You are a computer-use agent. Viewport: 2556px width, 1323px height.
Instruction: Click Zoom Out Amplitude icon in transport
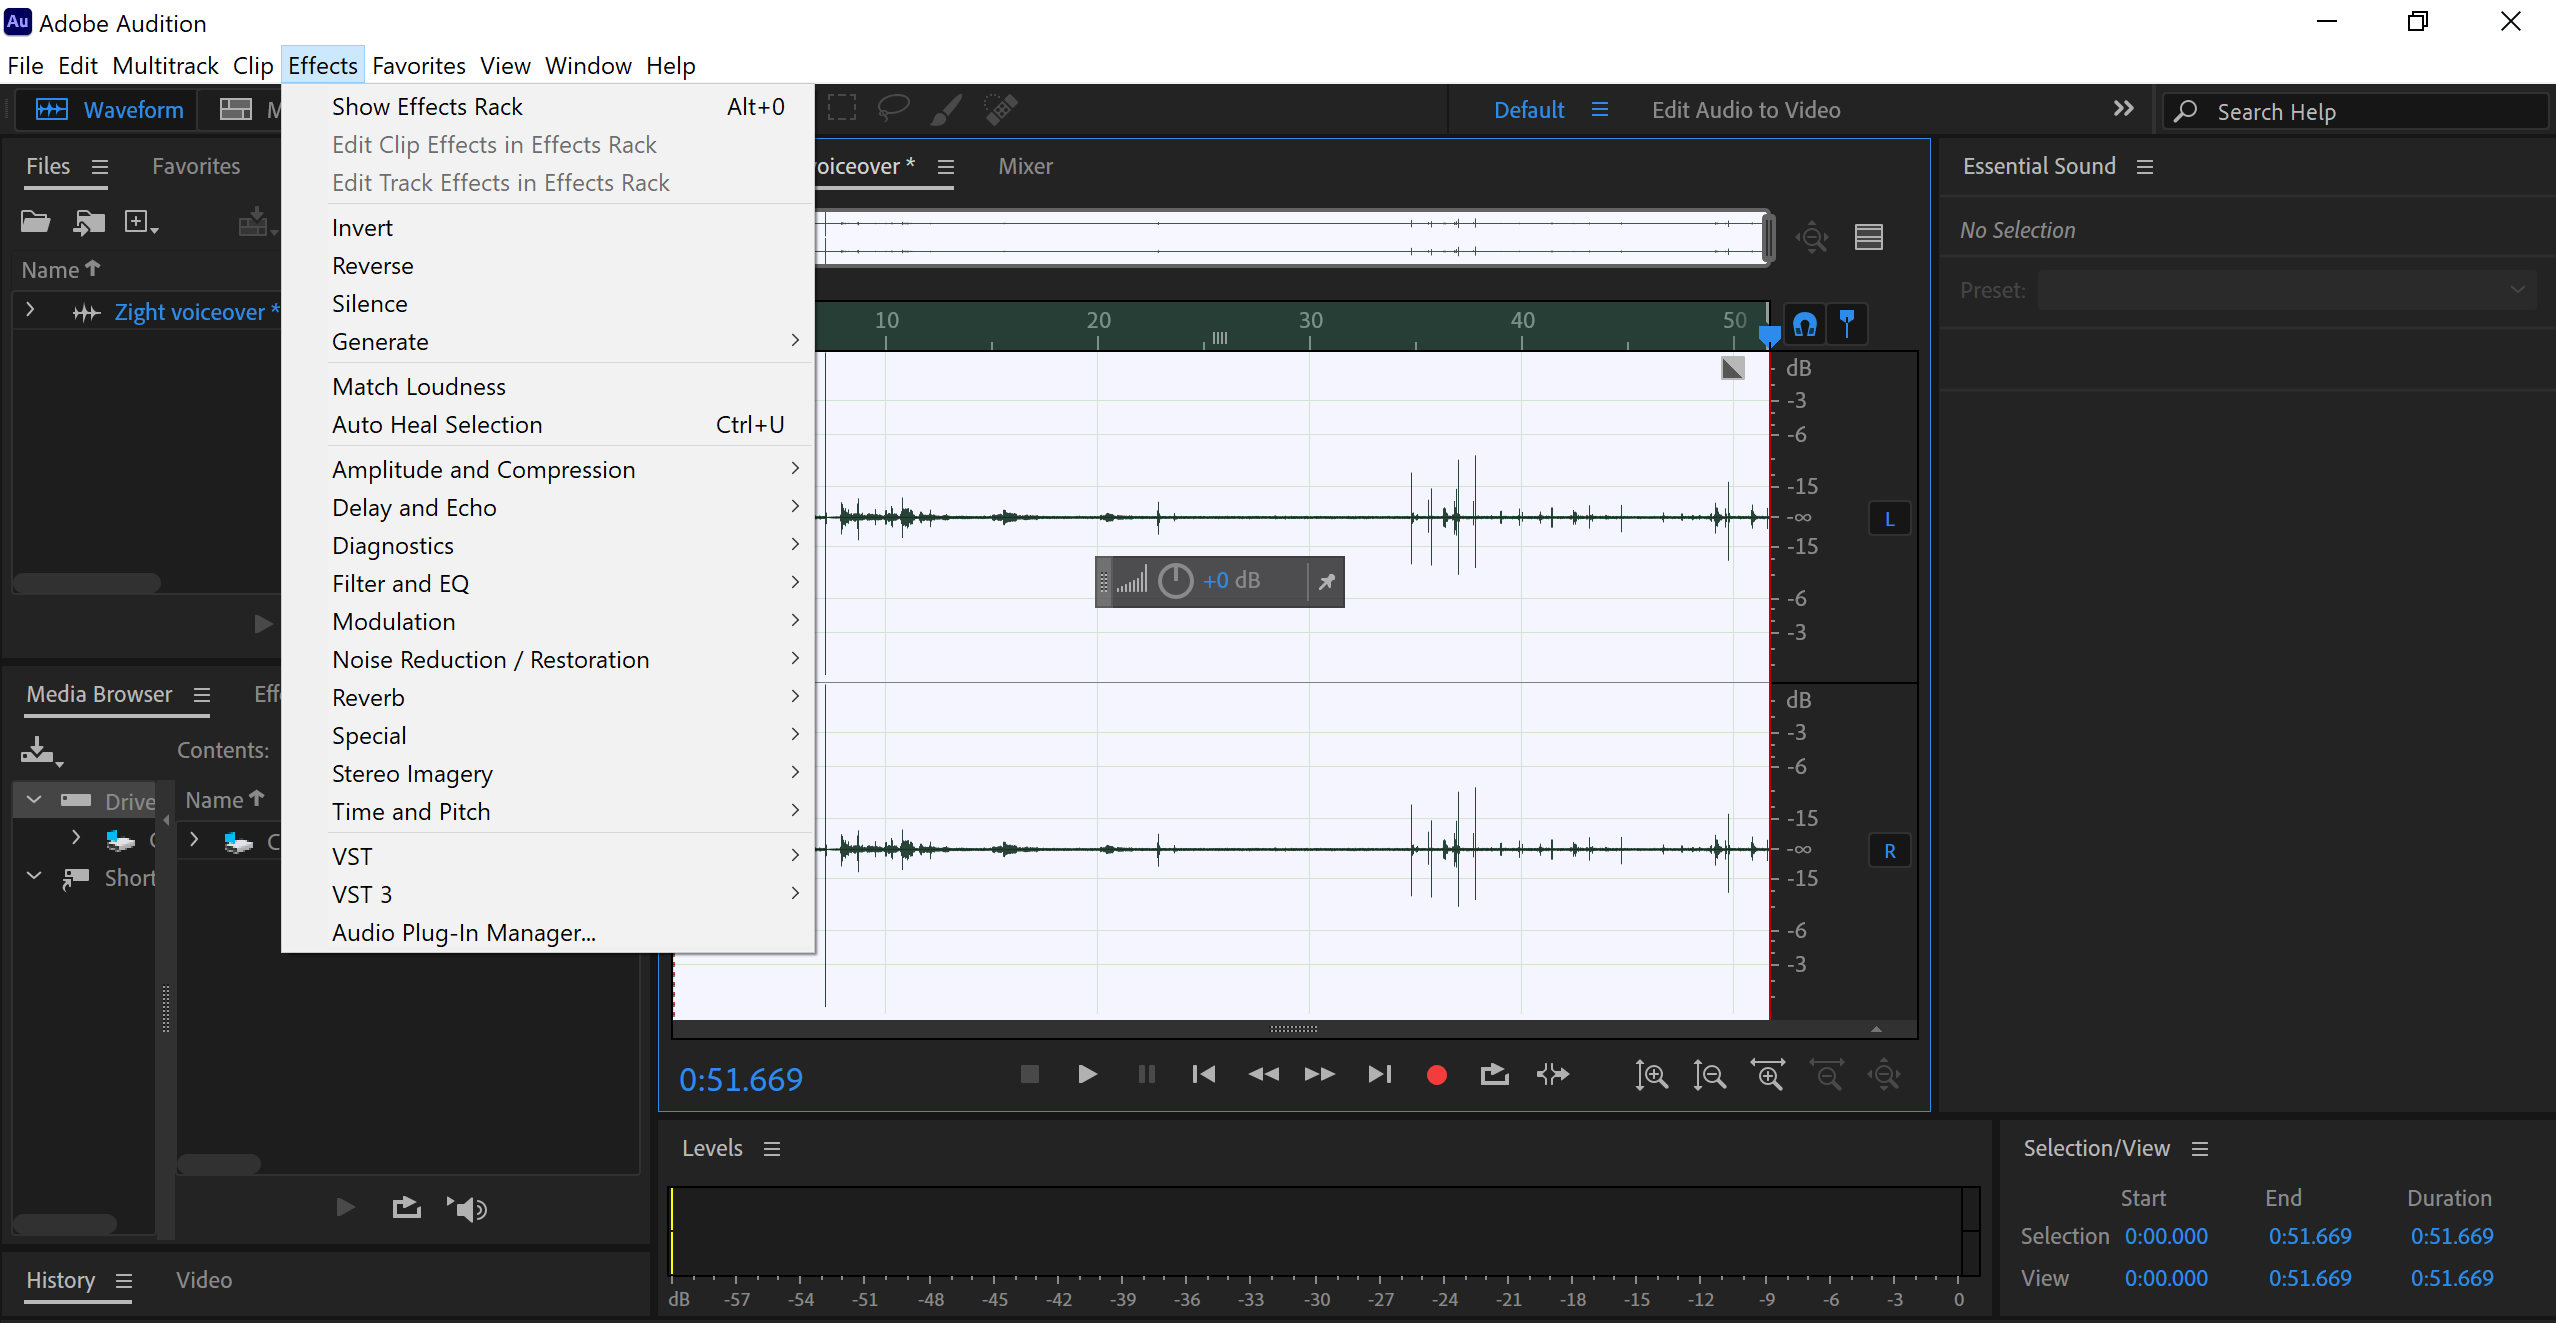(1709, 1075)
